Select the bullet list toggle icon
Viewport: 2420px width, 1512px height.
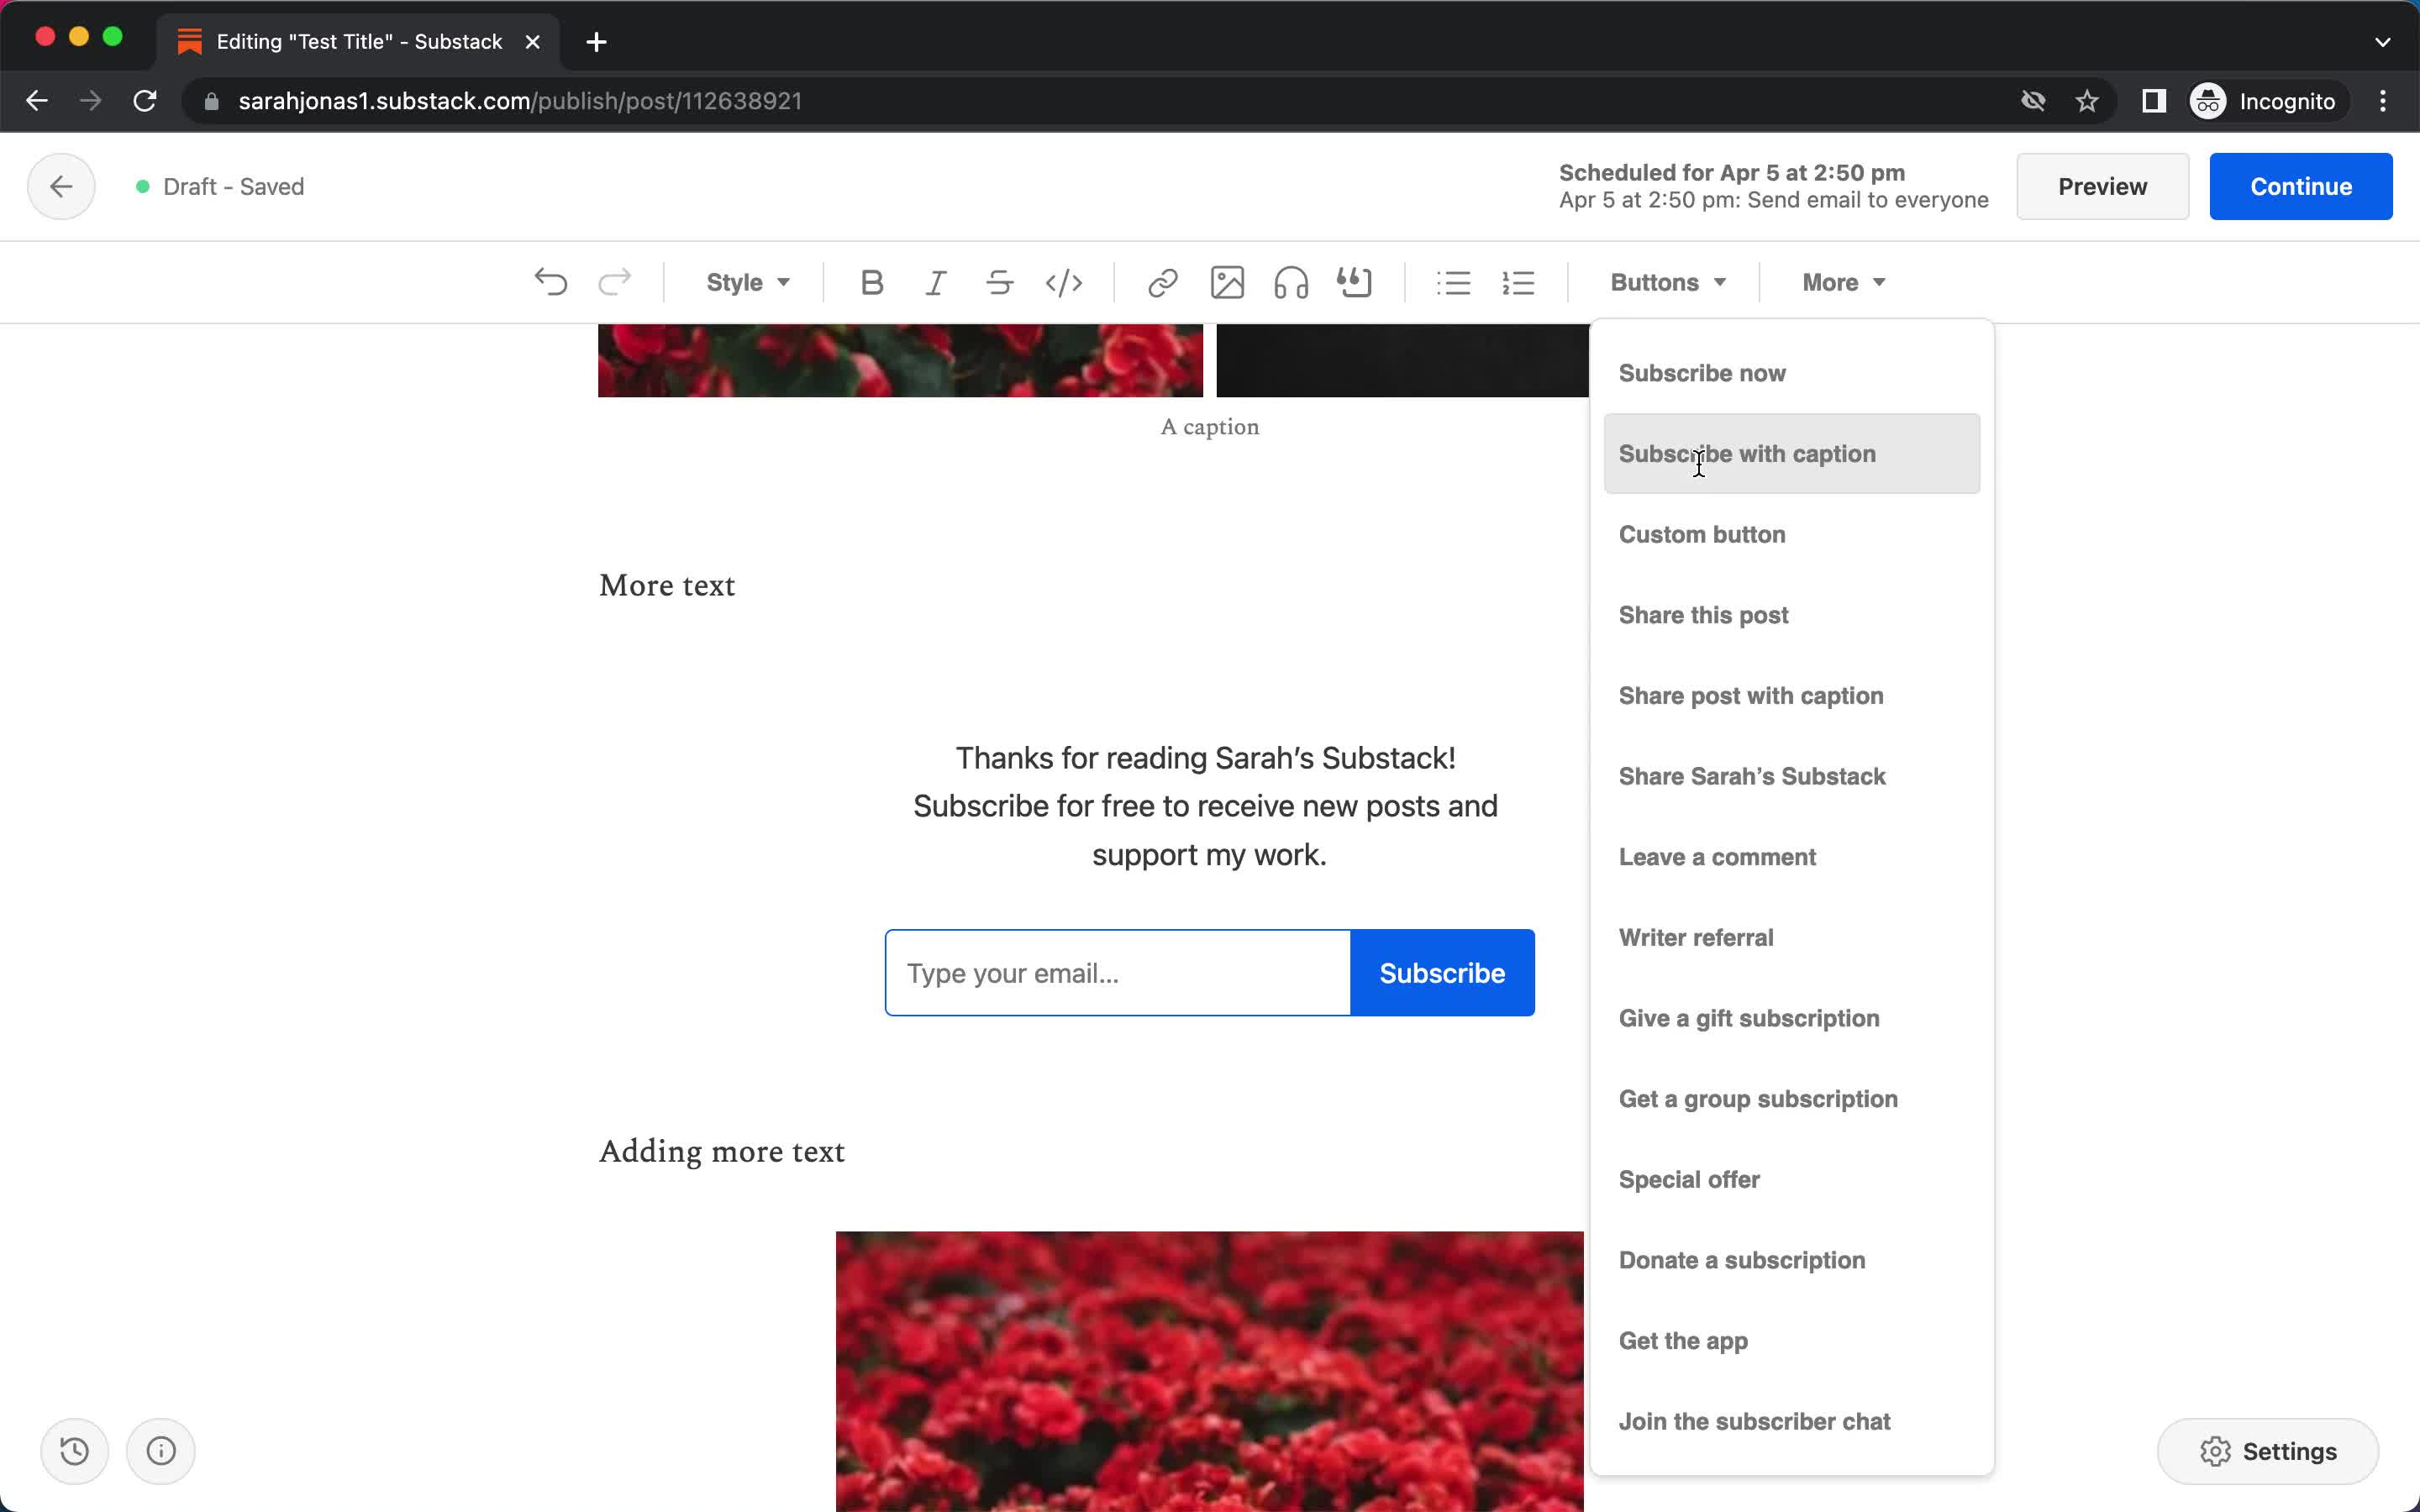pyautogui.click(x=1453, y=282)
